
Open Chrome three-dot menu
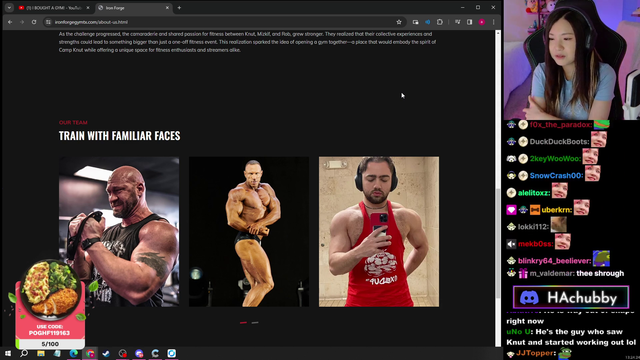point(493,22)
